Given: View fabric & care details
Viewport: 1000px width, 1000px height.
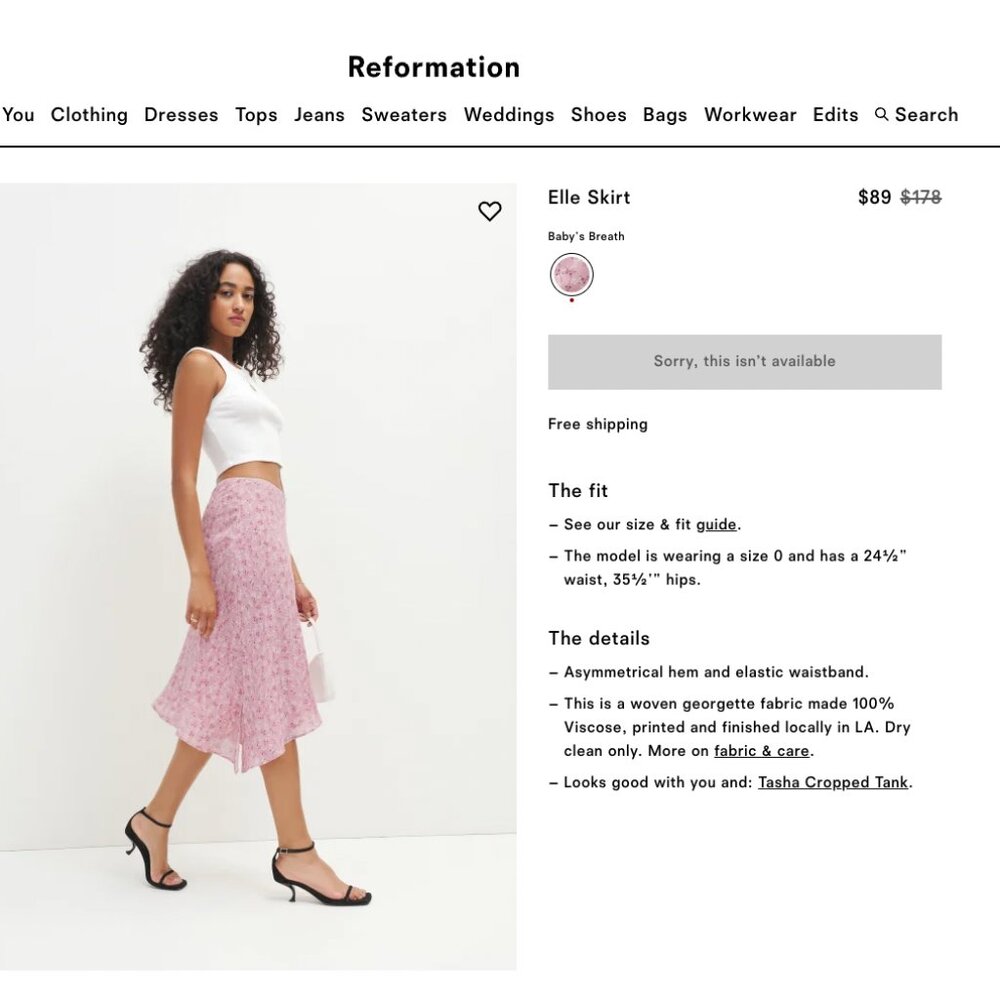Looking at the screenshot, I should pos(761,750).
